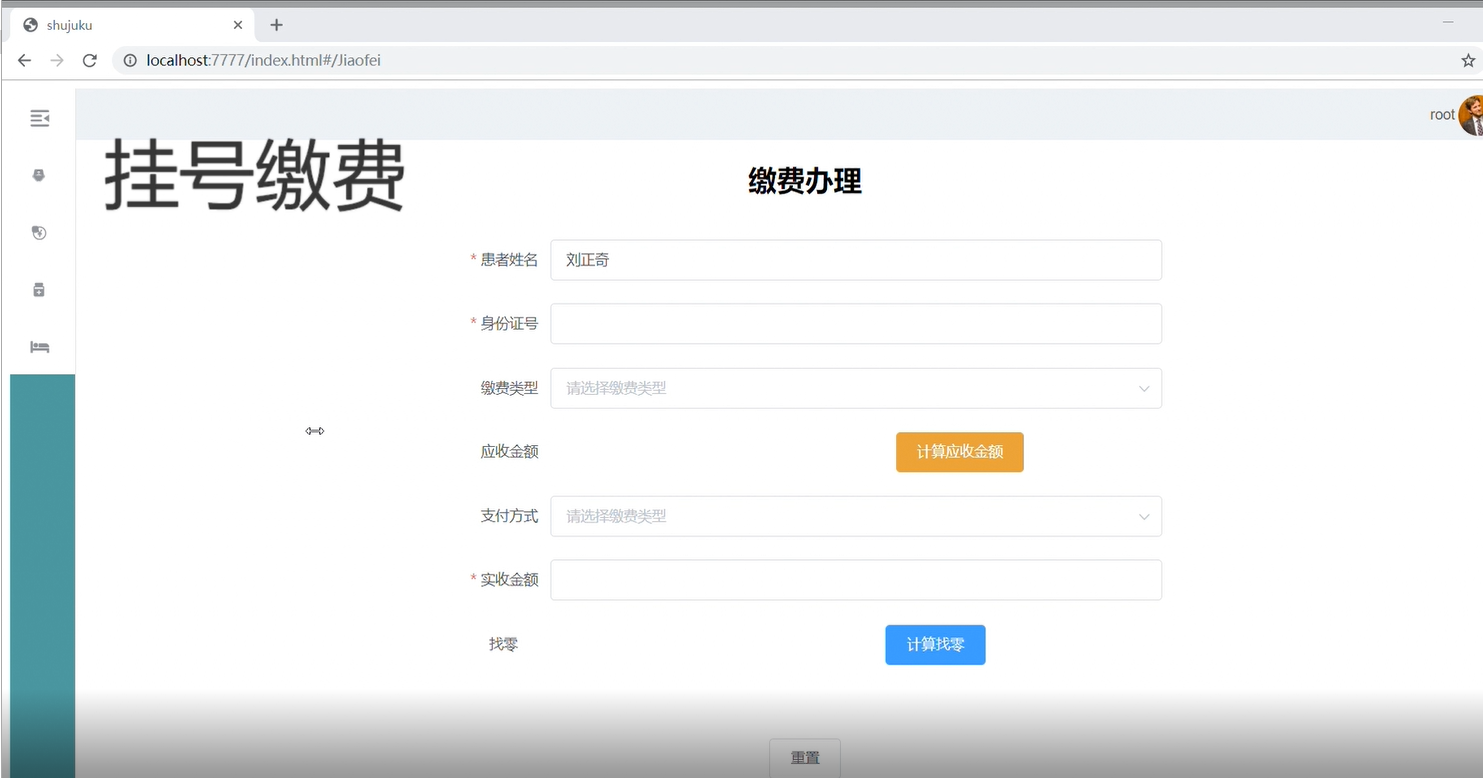This screenshot has height=778, width=1483.
Task: Click the 患者姓名 input field
Action: (856, 260)
